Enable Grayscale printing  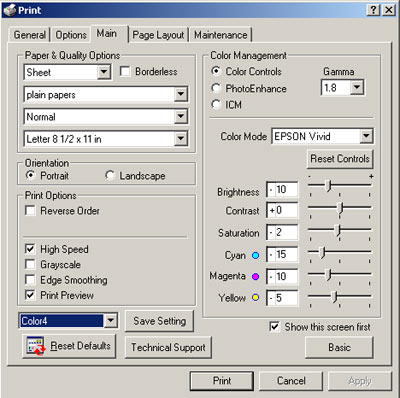tap(30, 264)
